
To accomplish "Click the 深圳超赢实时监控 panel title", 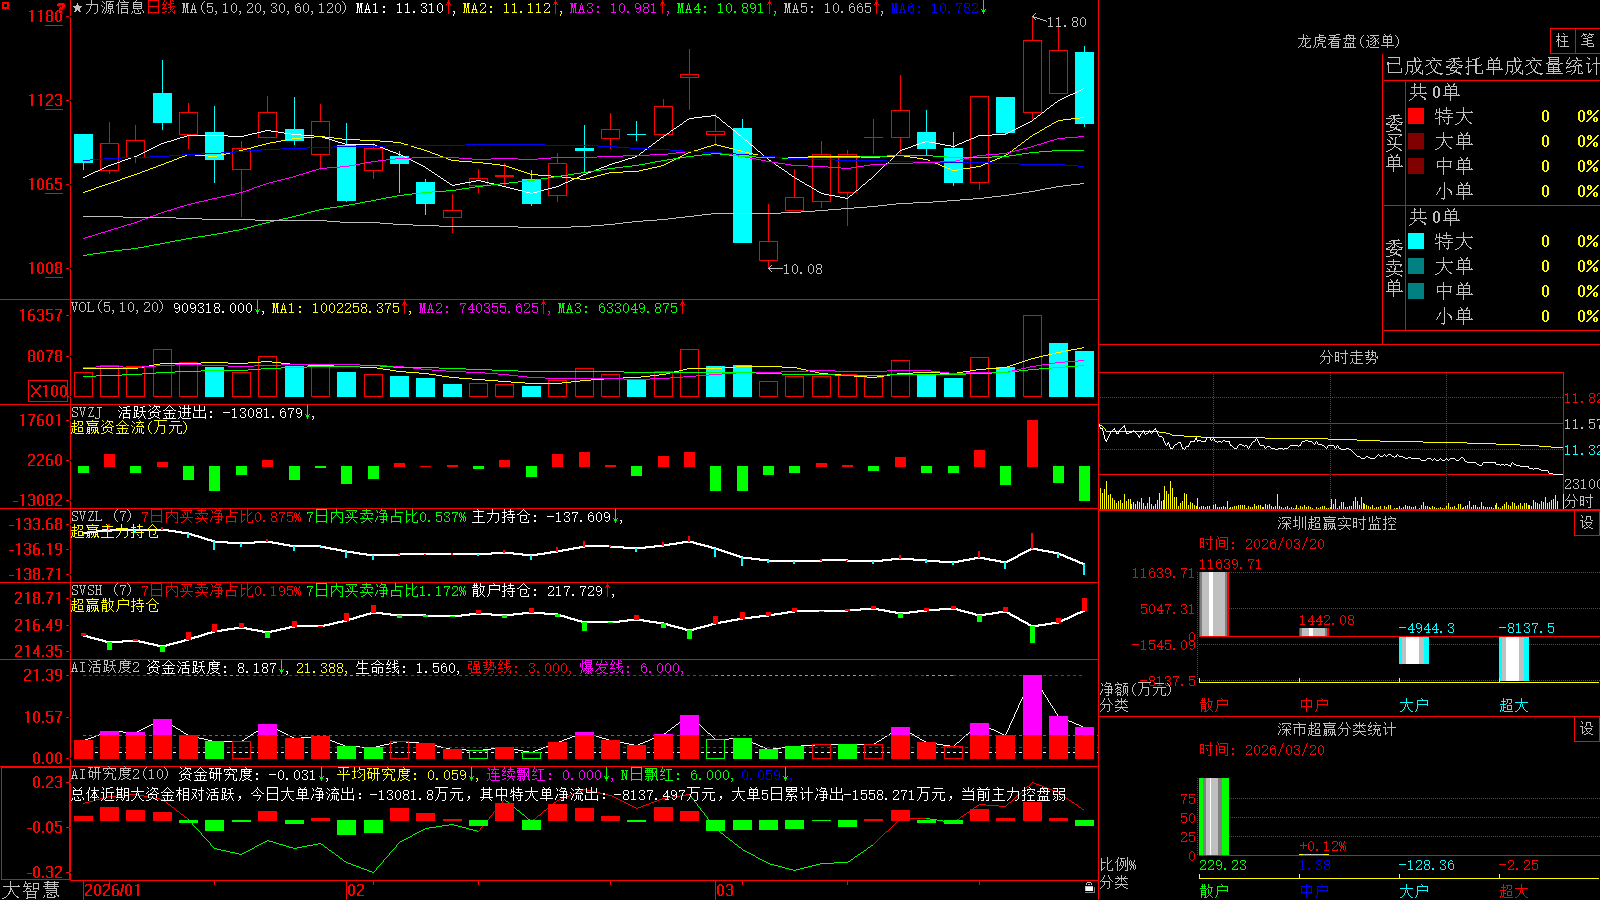I will (x=1337, y=523).
